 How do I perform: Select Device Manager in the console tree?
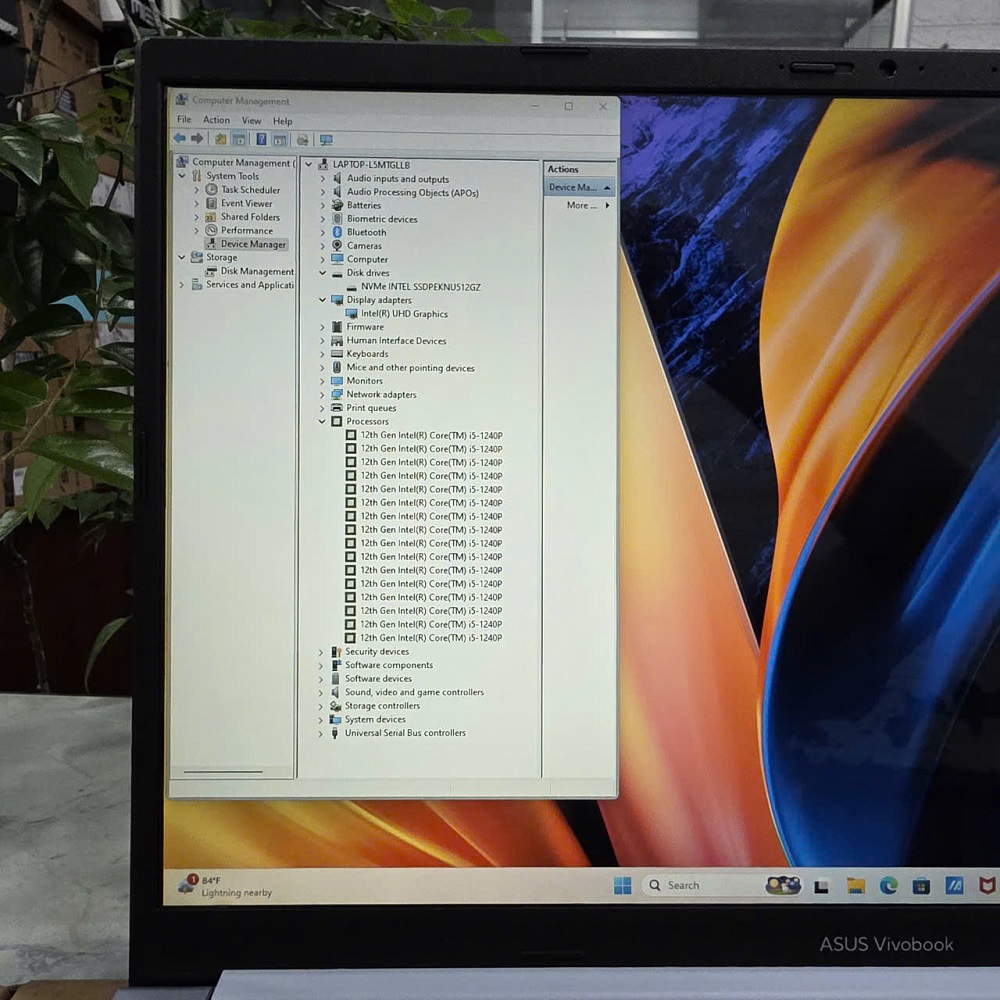(x=253, y=244)
